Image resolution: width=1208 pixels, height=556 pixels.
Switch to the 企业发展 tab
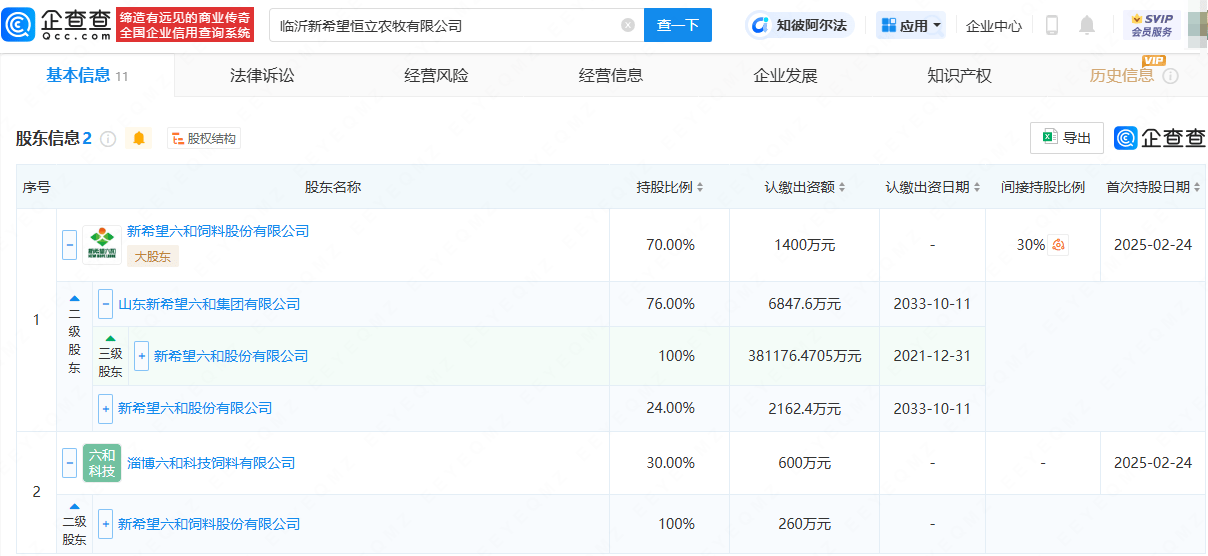coord(785,75)
